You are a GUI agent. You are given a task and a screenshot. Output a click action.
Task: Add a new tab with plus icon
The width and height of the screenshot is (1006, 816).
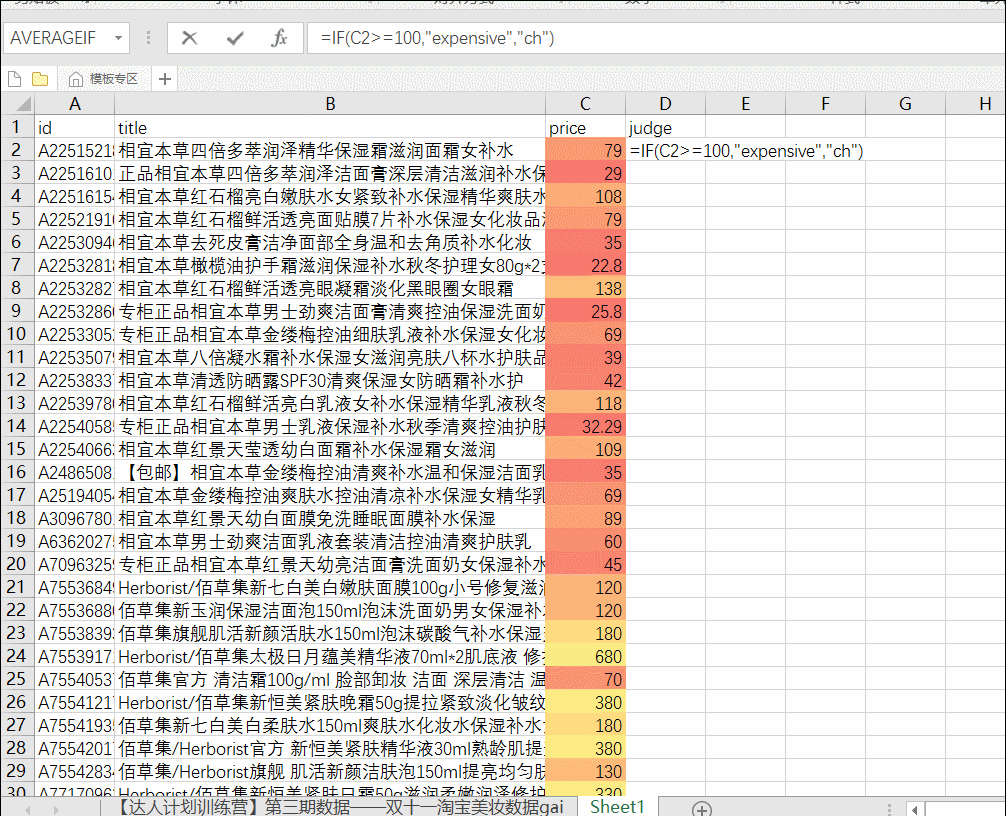point(165,79)
